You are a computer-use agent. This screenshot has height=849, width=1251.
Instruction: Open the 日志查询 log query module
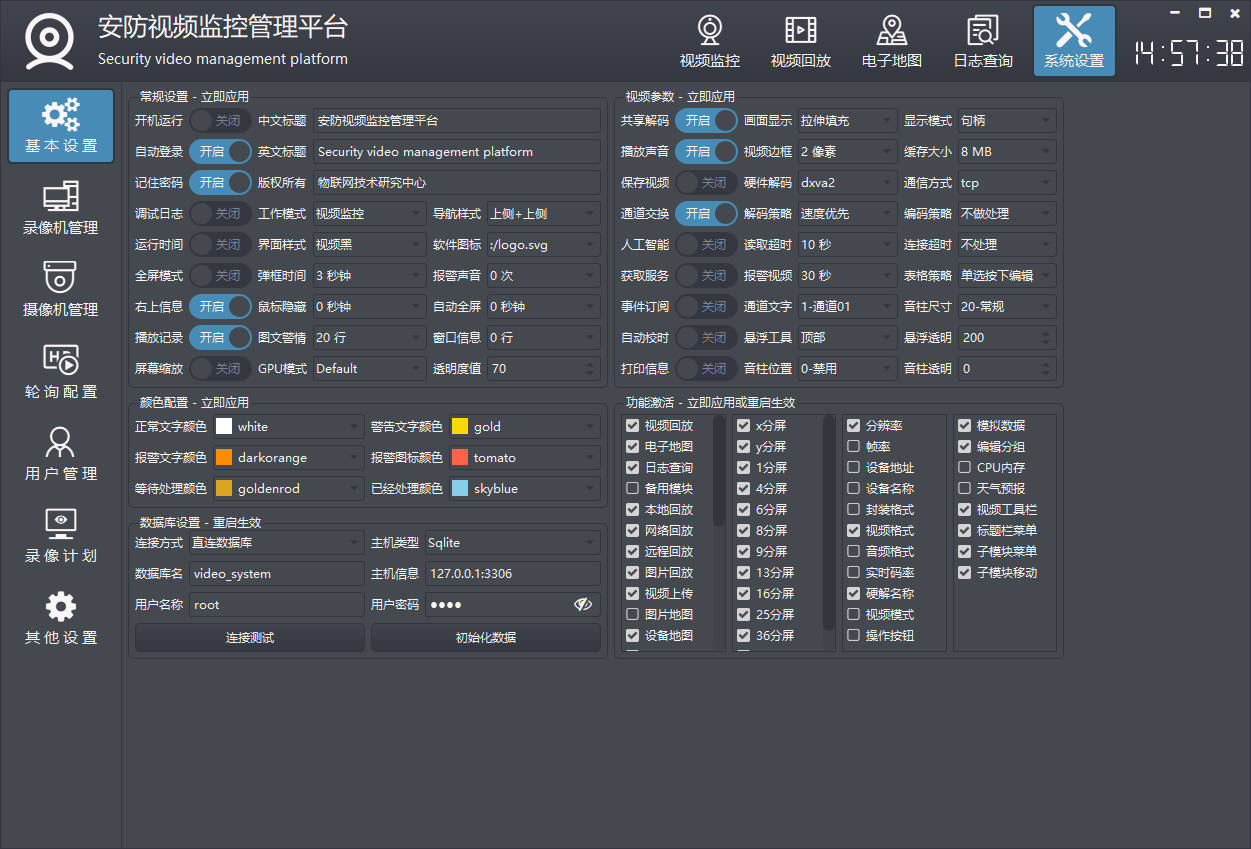pyautogui.click(x=982, y=42)
